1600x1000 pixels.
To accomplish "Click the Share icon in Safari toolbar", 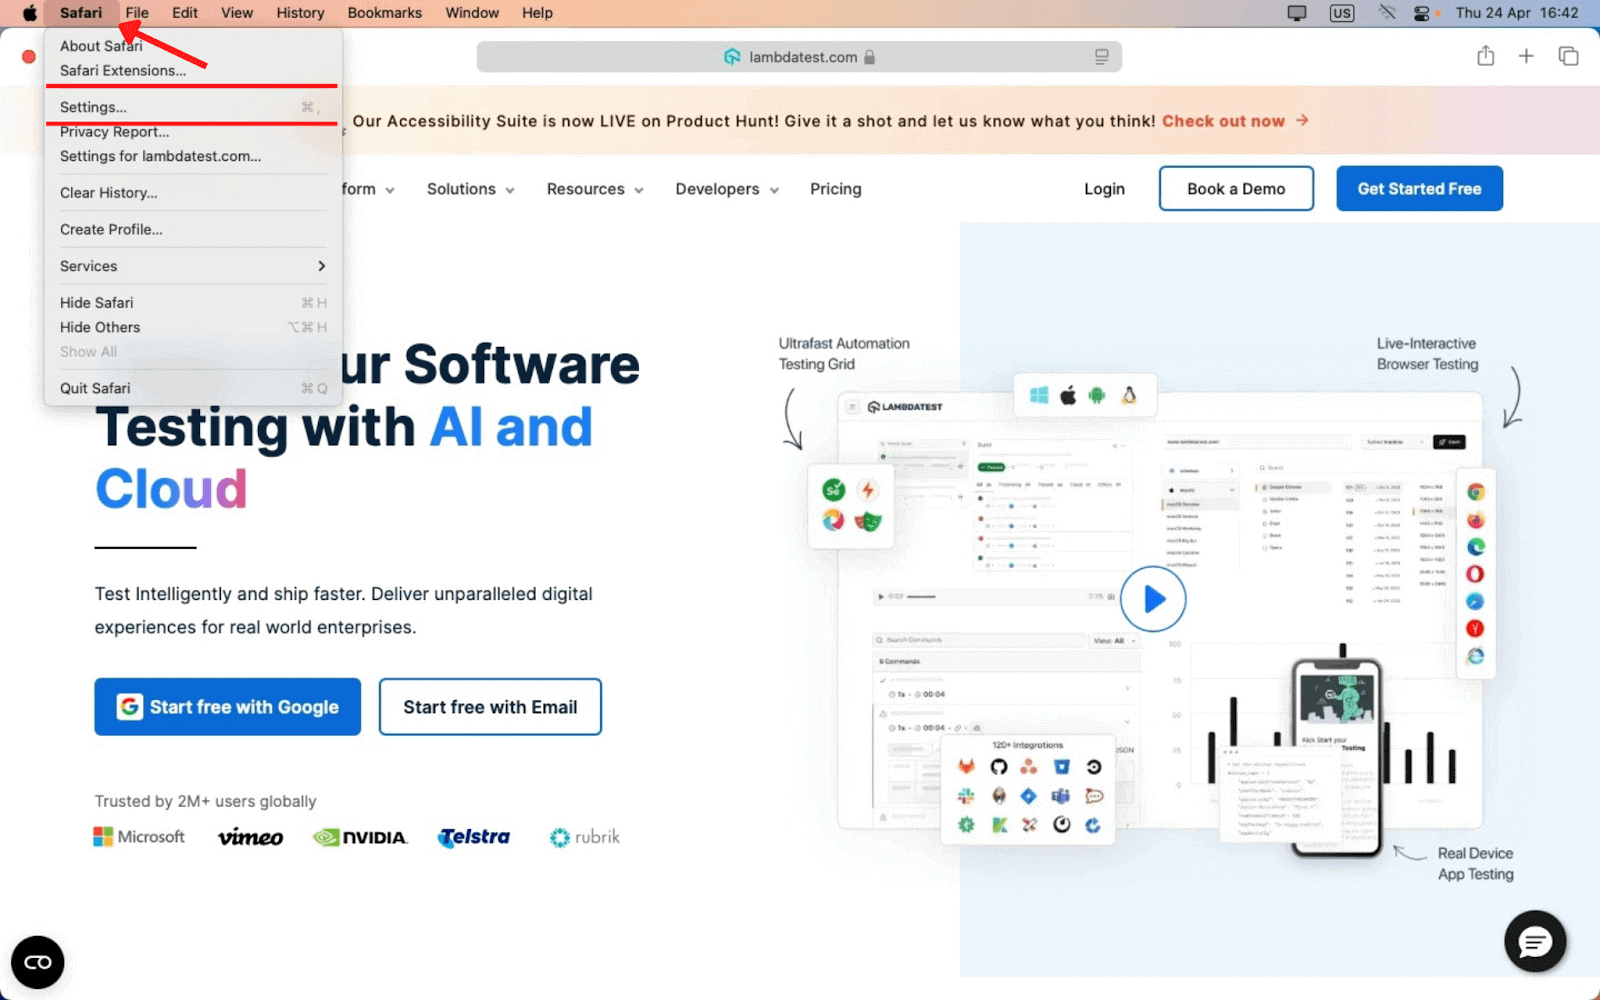I will [x=1486, y=56].
